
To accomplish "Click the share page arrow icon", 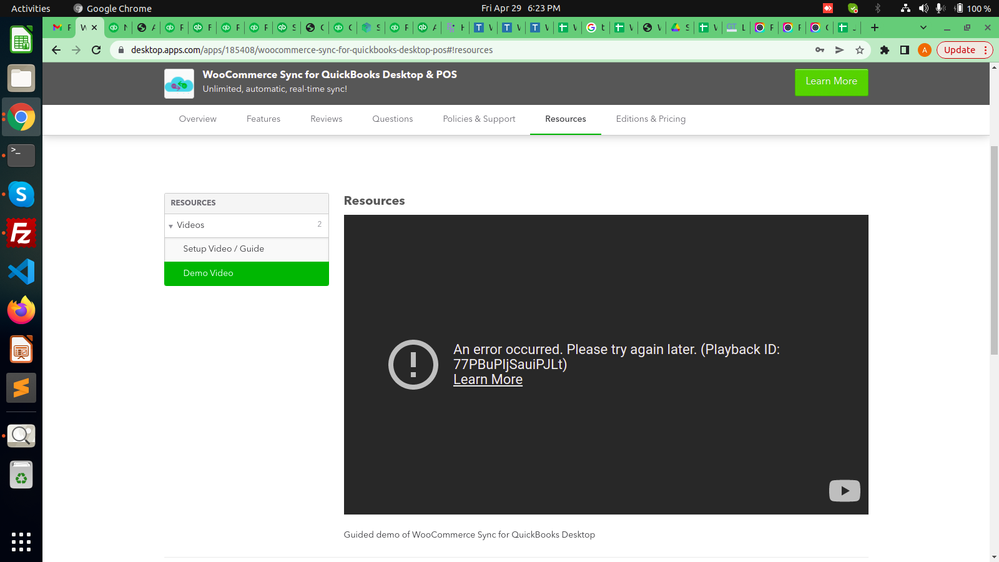I will coord(840,50).
